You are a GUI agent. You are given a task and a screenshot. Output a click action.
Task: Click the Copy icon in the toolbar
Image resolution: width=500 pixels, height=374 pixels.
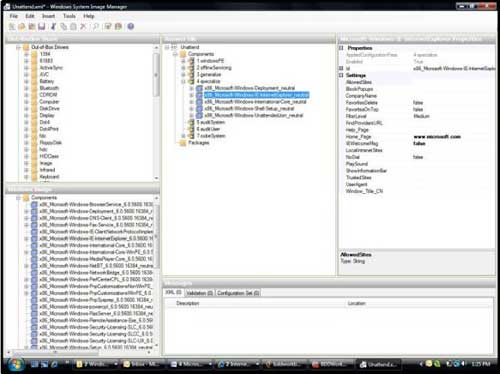[x=63, y=27]
